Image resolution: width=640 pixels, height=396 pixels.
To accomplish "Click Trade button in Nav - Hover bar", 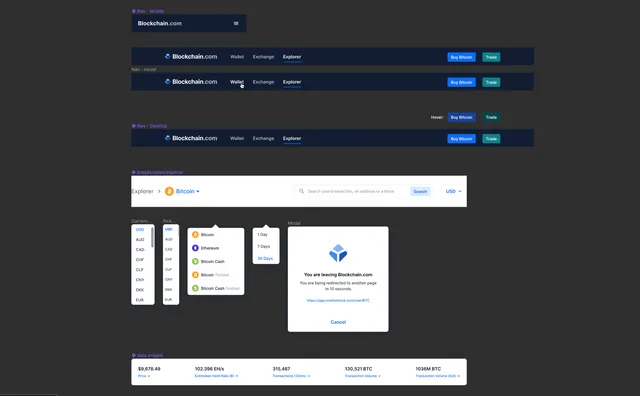I will click(x=491, y=82).
